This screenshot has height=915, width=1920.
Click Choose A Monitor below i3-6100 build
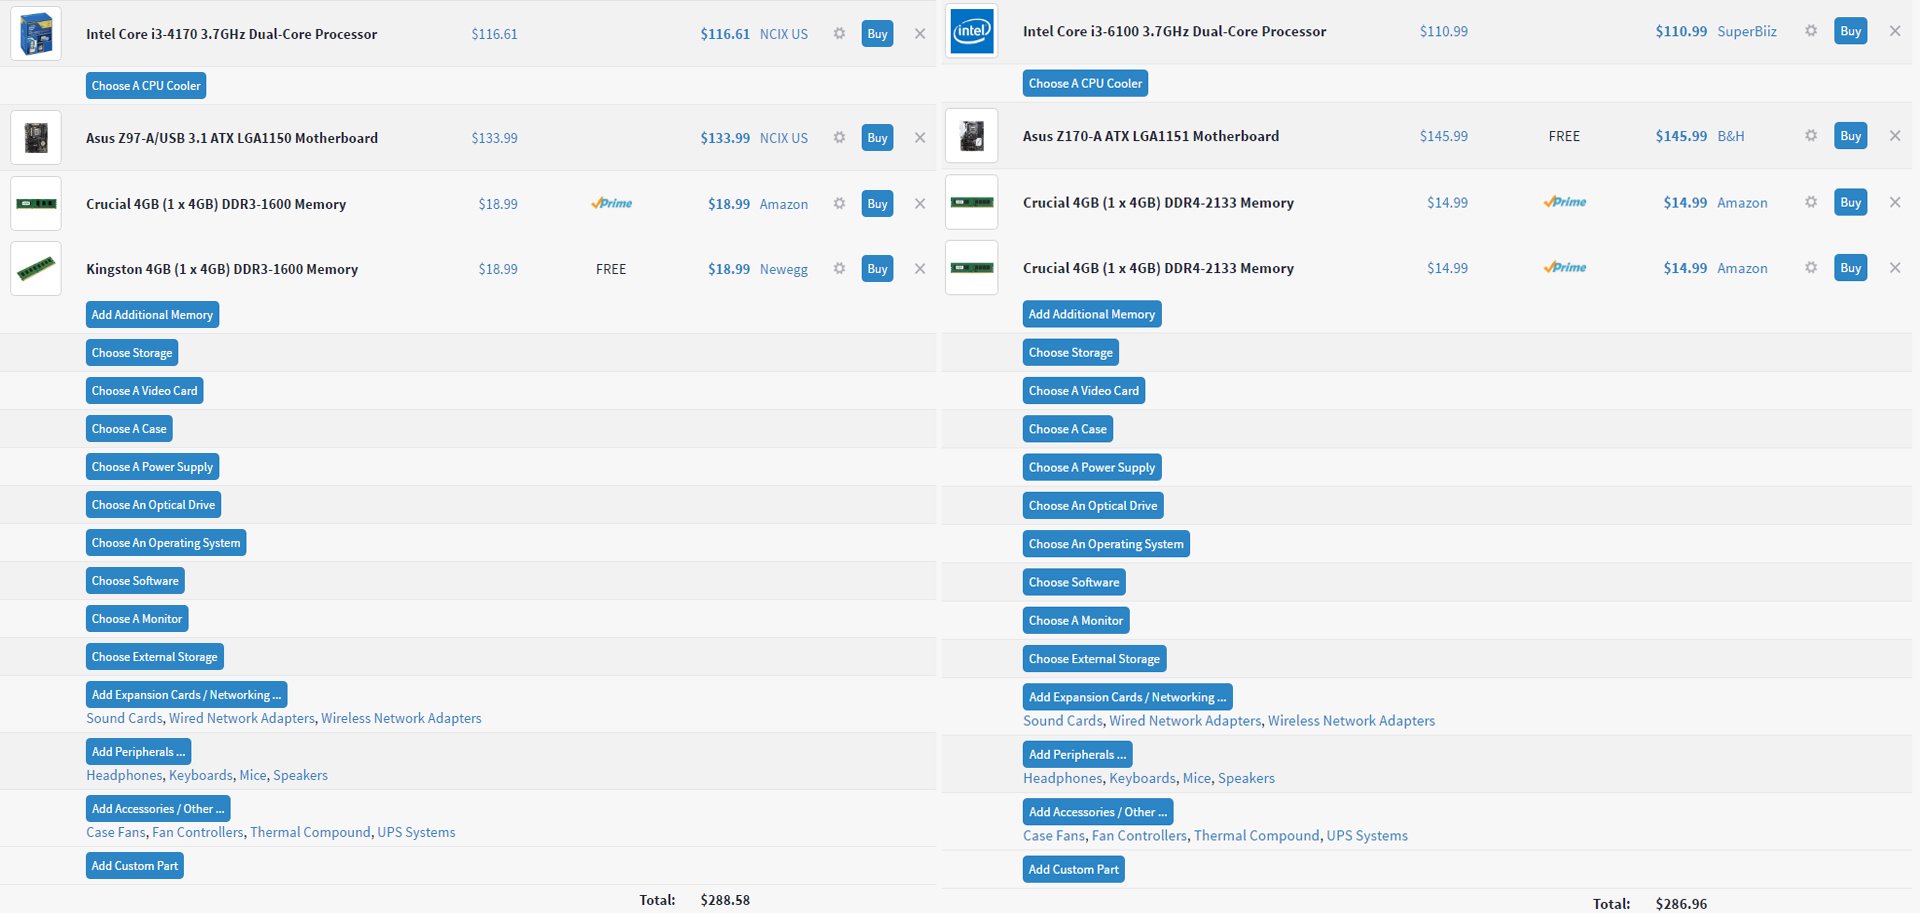1076,621
